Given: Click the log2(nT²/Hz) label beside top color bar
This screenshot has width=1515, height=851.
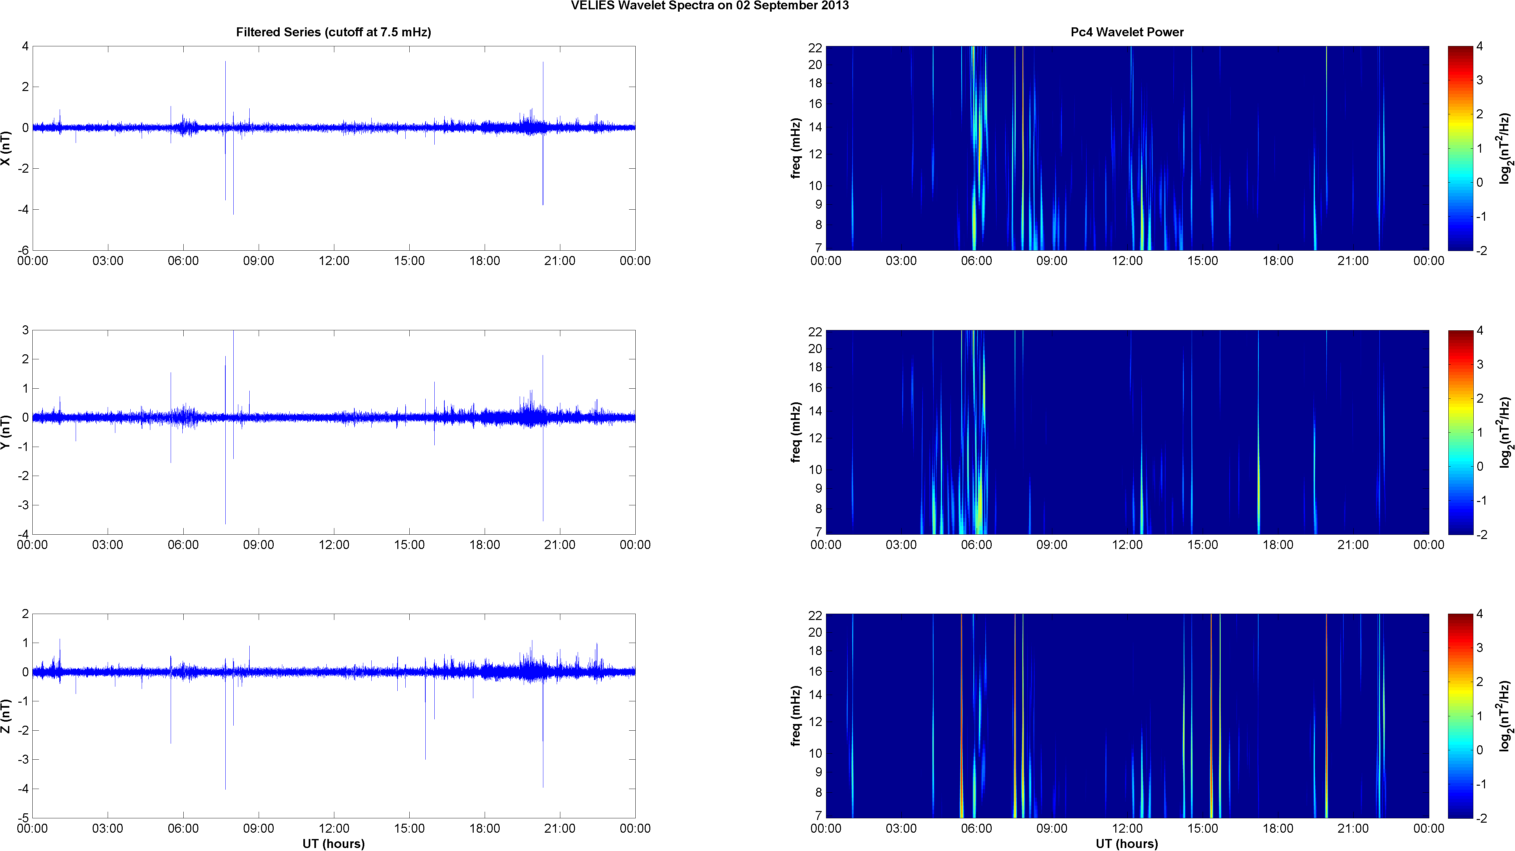Looking at the screenshot, I should coord(1506,148).
